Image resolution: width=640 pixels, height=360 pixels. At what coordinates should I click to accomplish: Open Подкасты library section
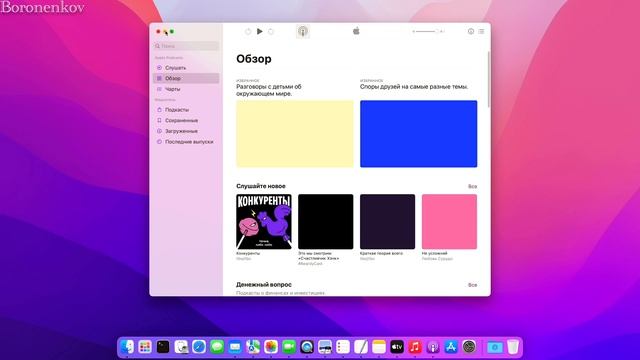coord(186,110)
